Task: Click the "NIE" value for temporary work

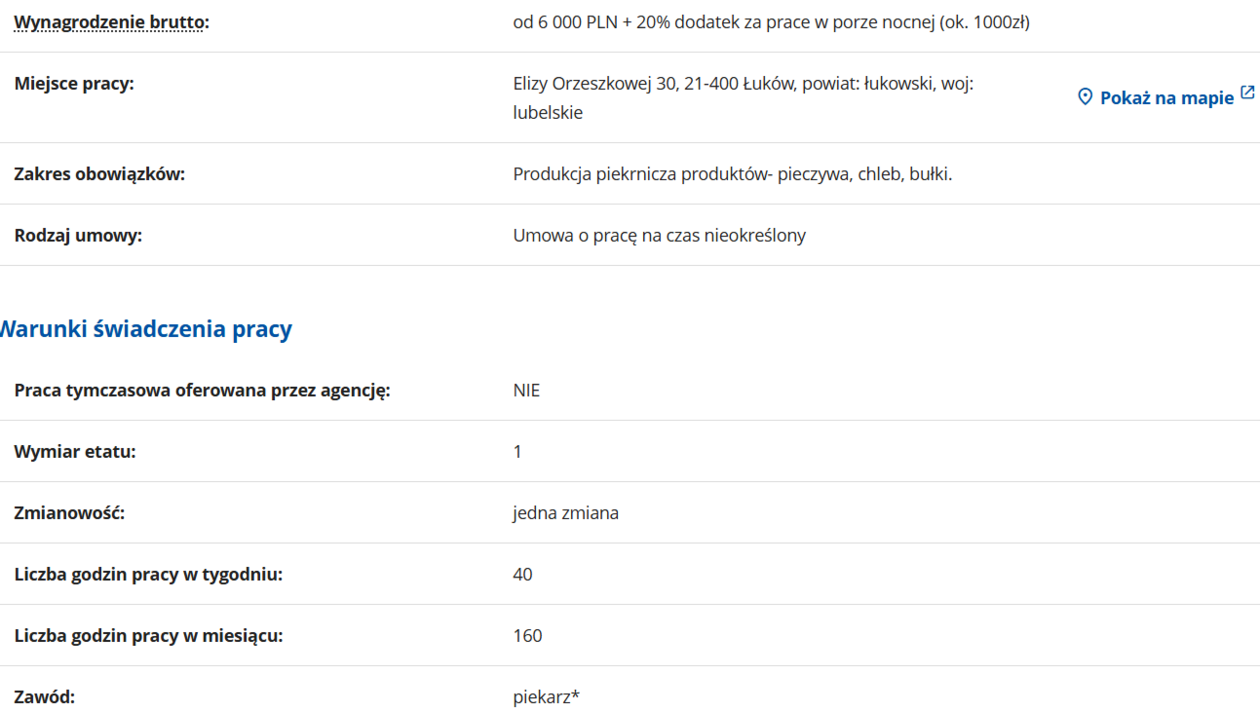Action: [526, 390]
